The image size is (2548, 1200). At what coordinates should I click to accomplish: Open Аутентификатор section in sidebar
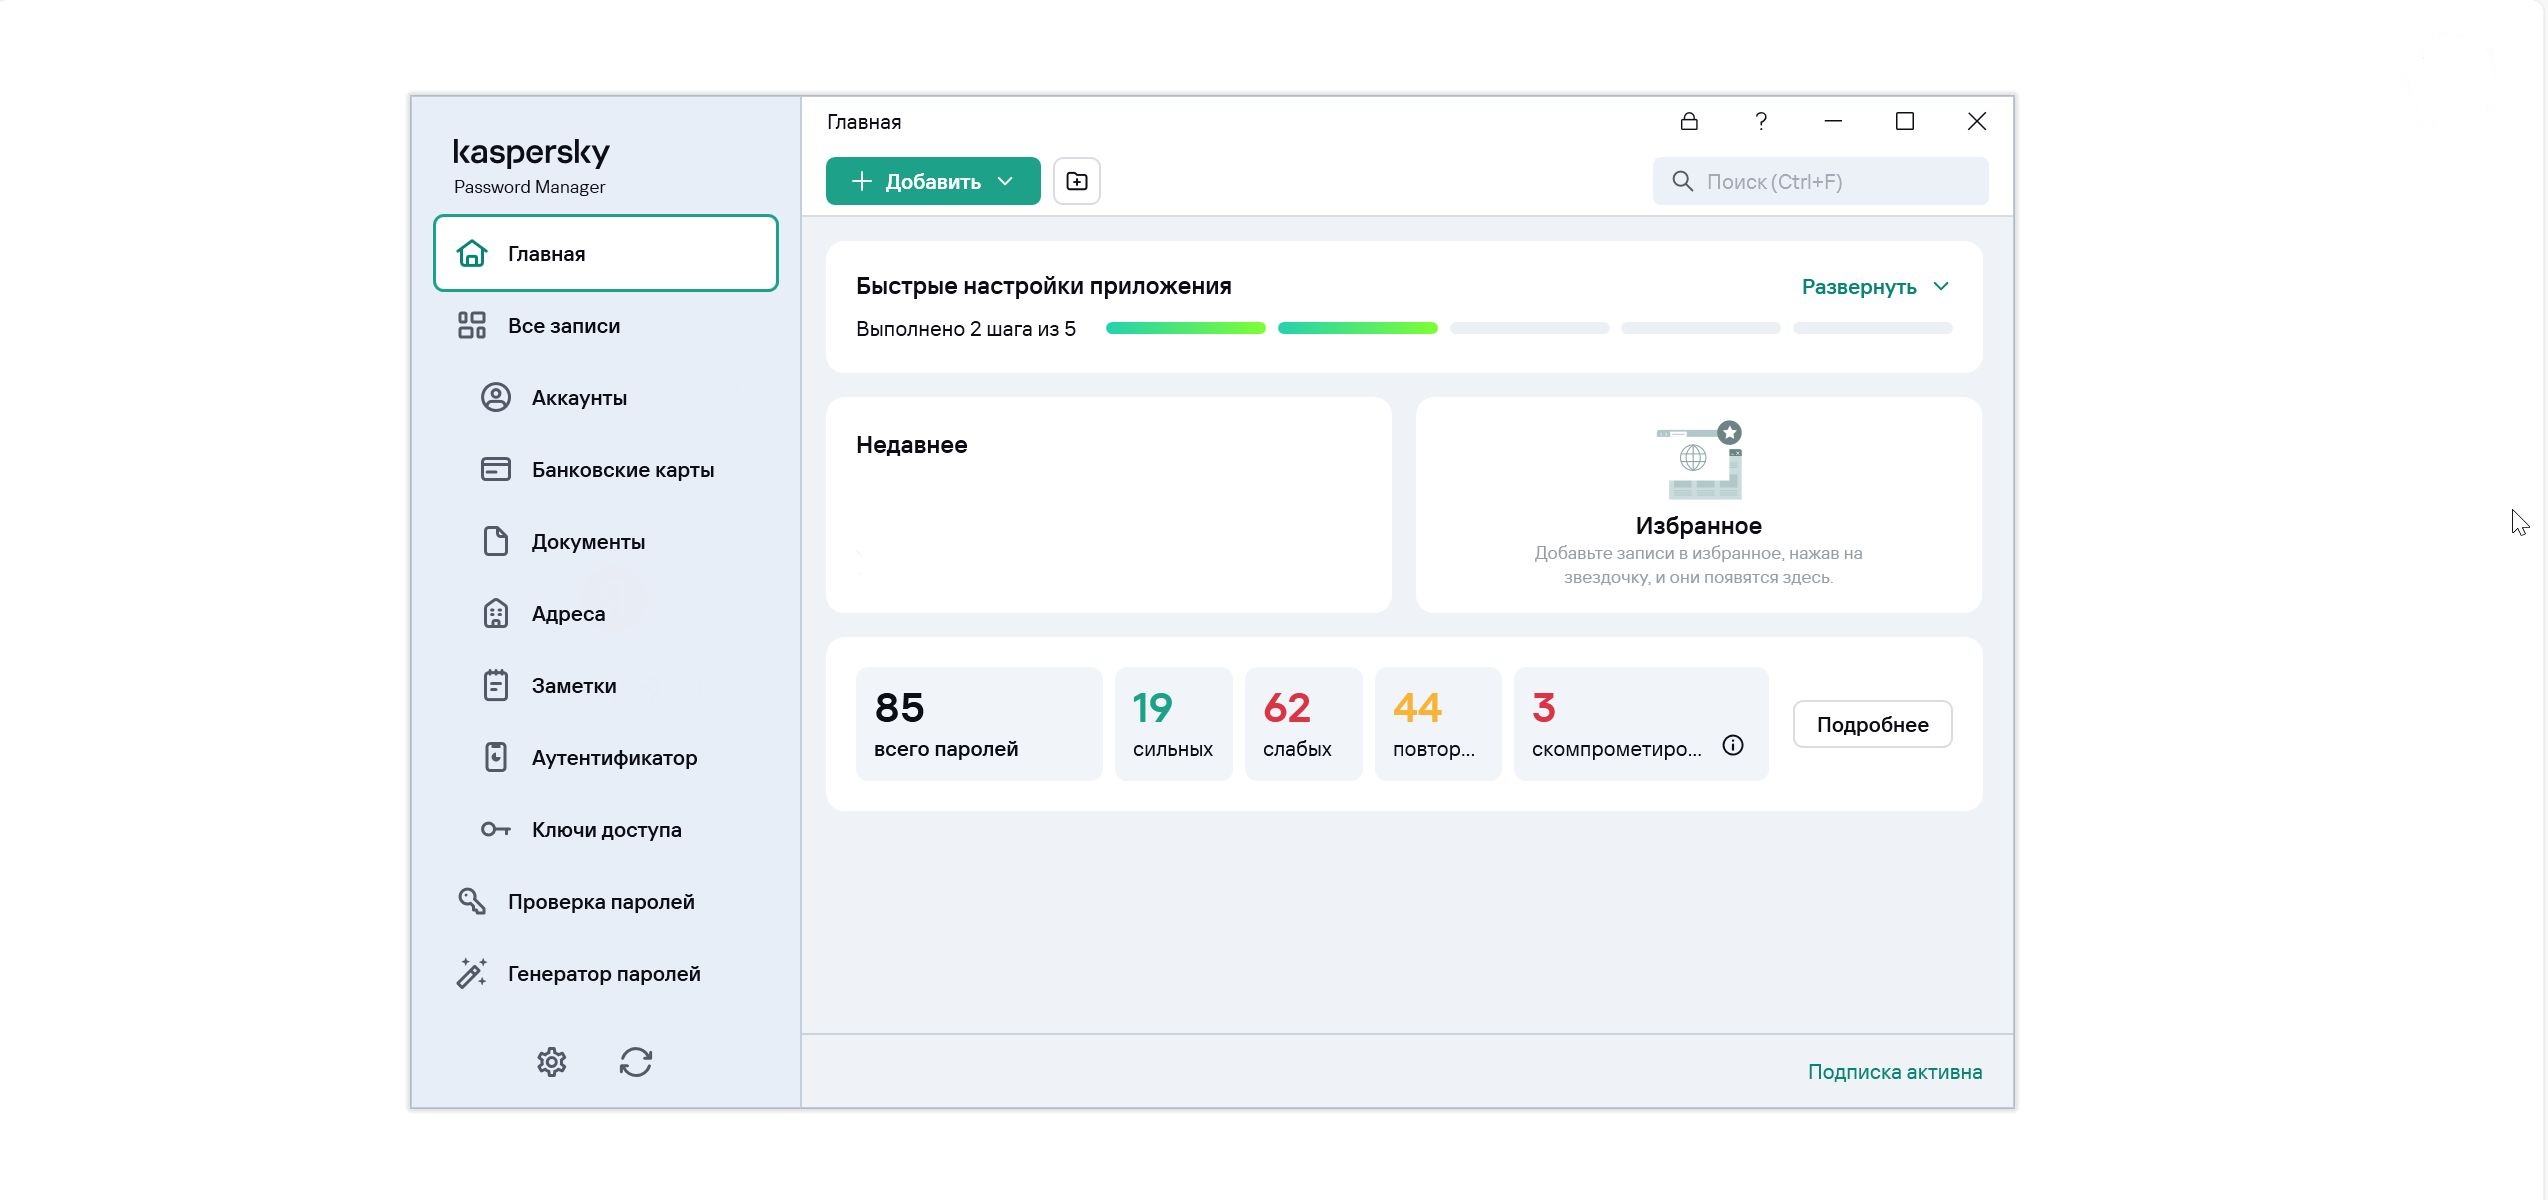coord(614,758)
